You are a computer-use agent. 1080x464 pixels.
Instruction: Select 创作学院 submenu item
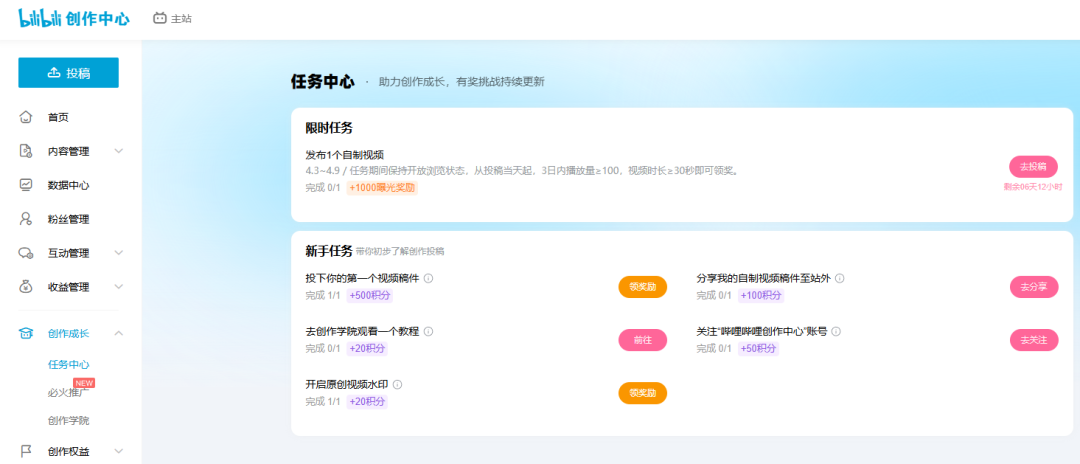pos(68,420)
